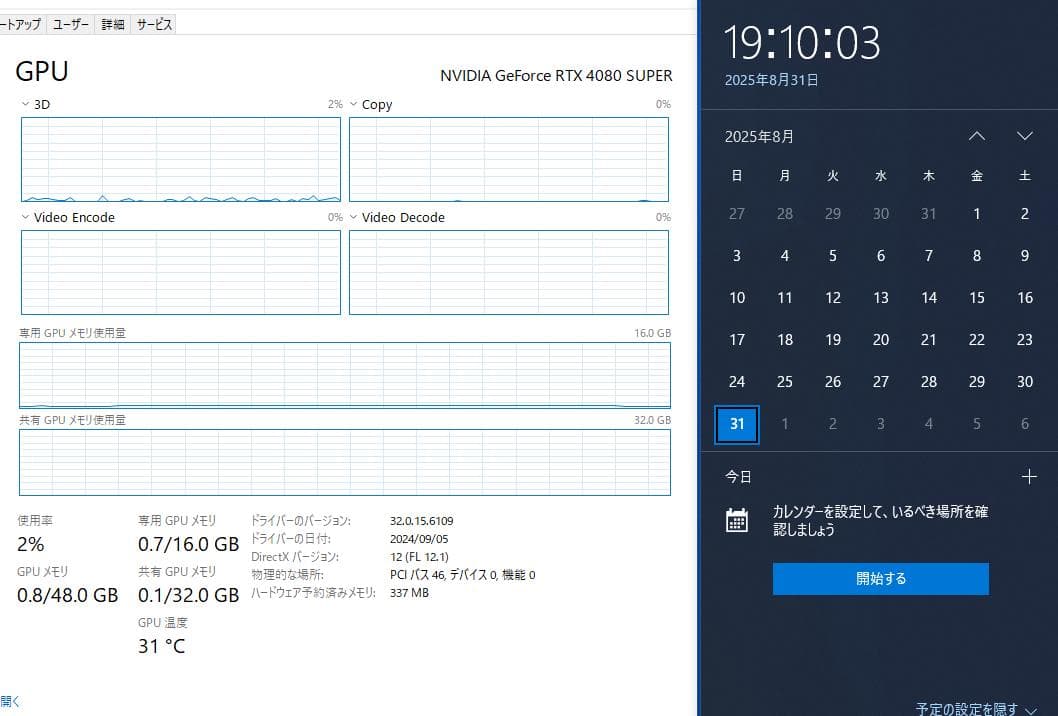Click the 開く link at bottom left

tap(8, 701)
